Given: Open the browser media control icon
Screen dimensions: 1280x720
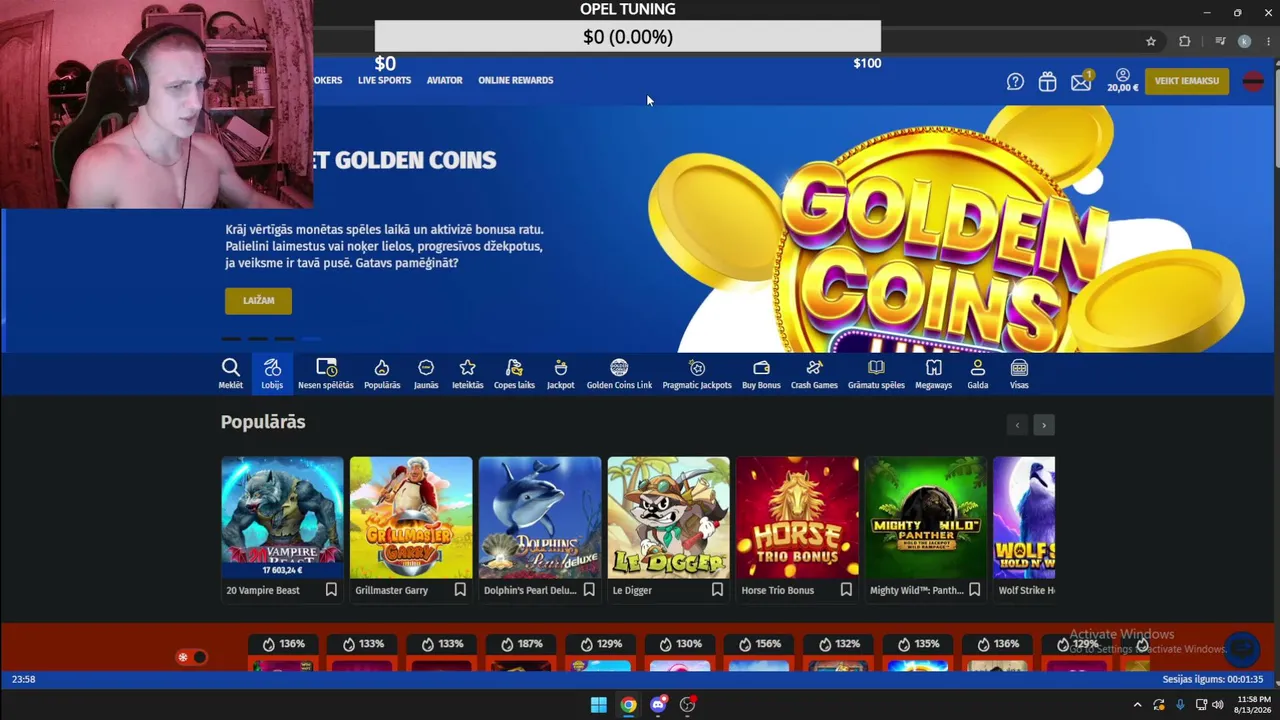Looking at the screenshot, I should (x=1220, y=41).
